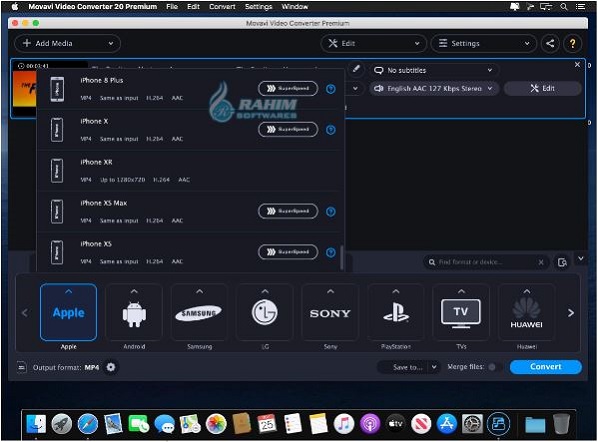Open the Edit dropdown in the toolbar
This screenshot has height=442, width=598.
373,43
